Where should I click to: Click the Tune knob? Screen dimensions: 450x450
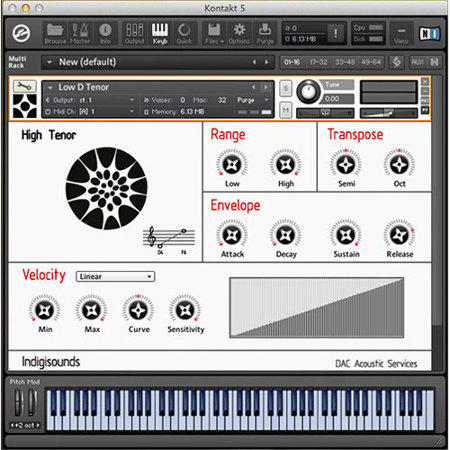pos(308,92)
